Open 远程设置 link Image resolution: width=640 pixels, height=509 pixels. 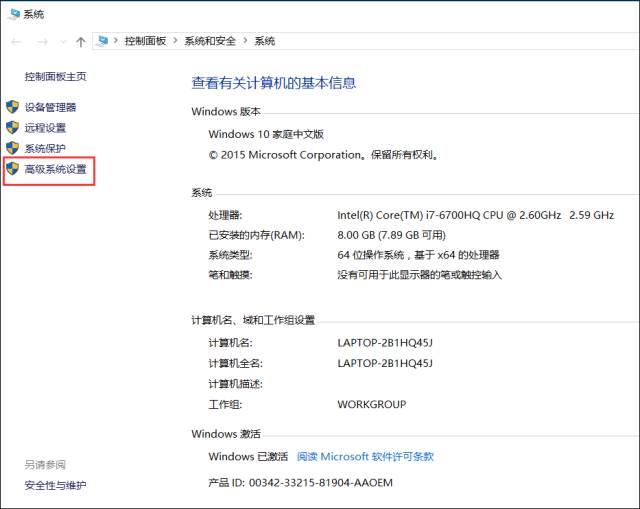[45, 128]
